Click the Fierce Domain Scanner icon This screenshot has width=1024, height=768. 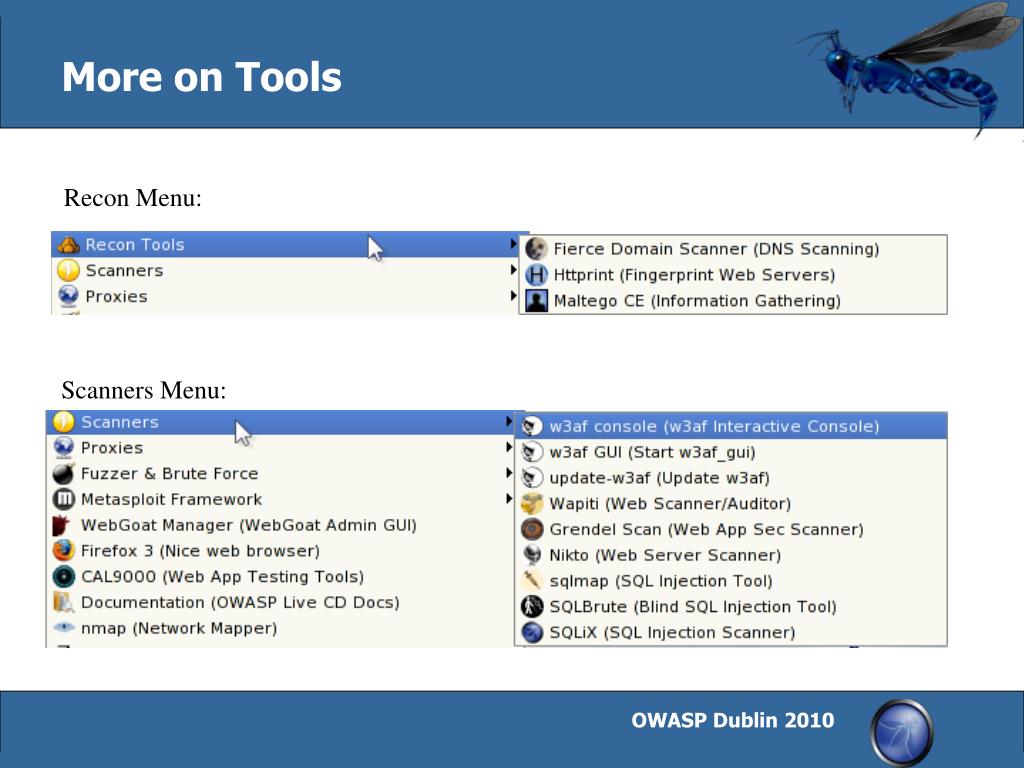[x=536, y=249]
